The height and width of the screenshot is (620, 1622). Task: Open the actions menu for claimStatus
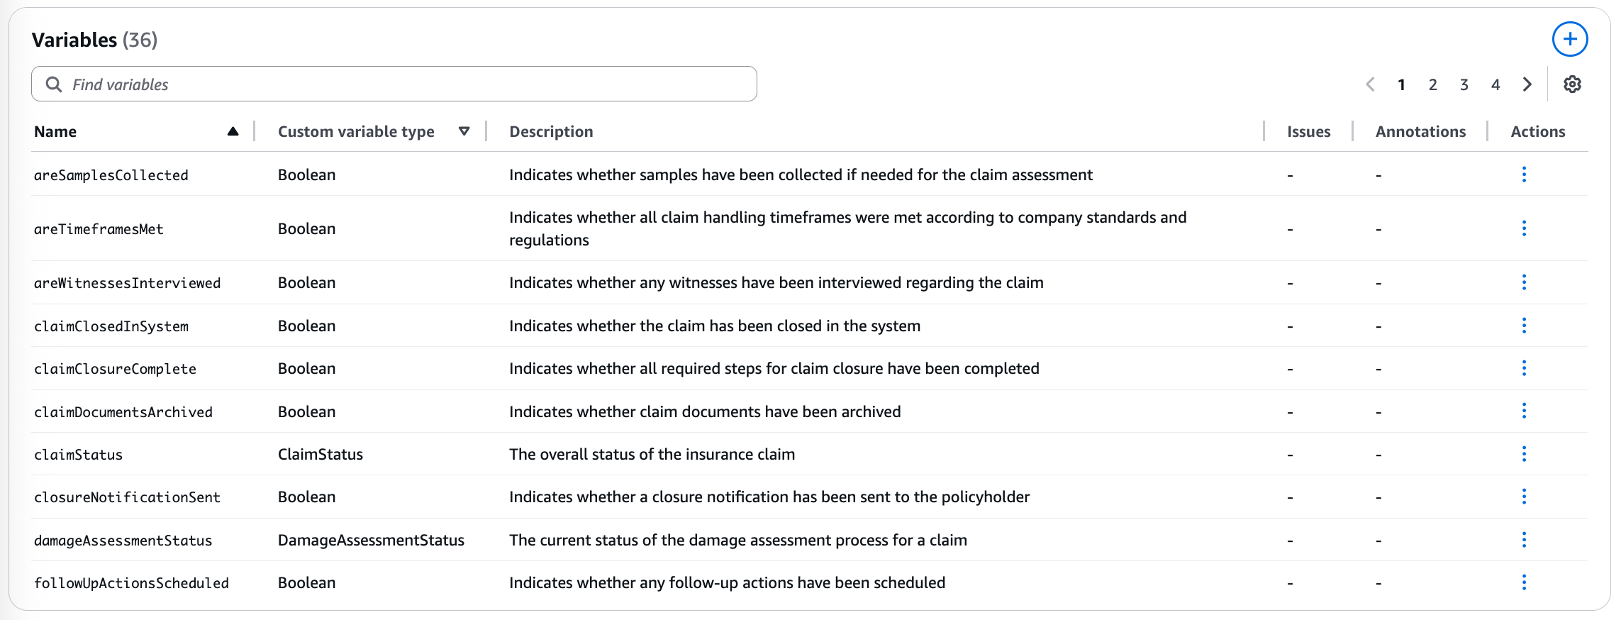[x=1524, y=454]
